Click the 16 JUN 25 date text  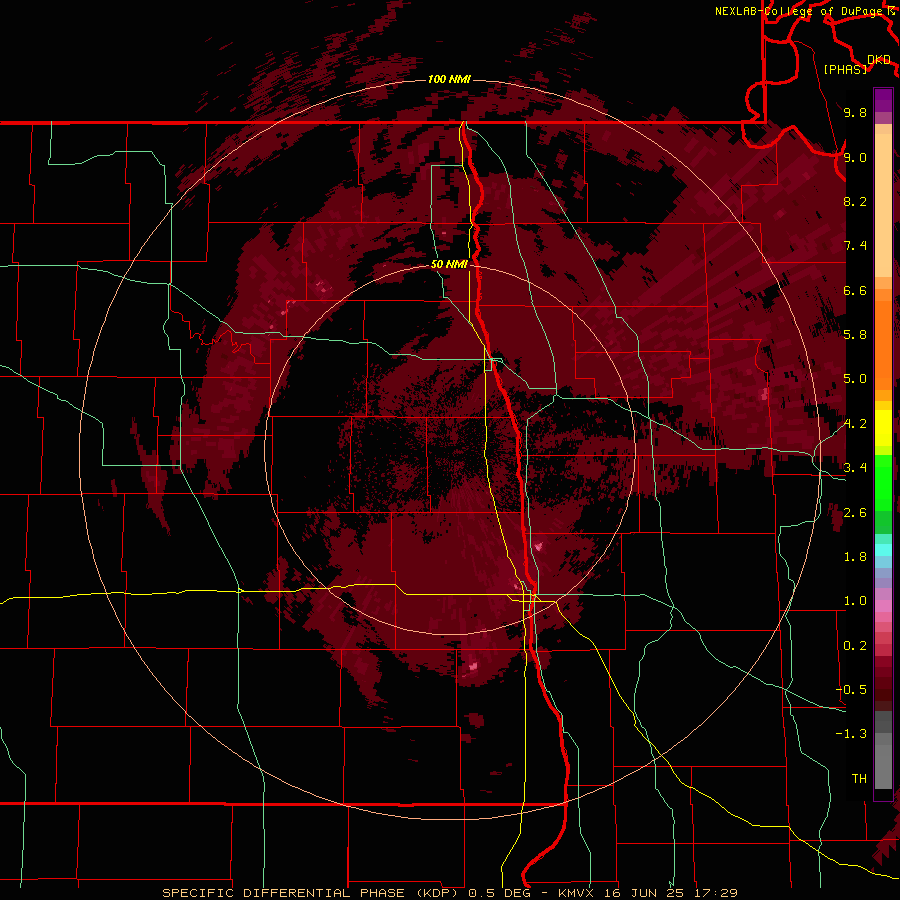point(646,893)
